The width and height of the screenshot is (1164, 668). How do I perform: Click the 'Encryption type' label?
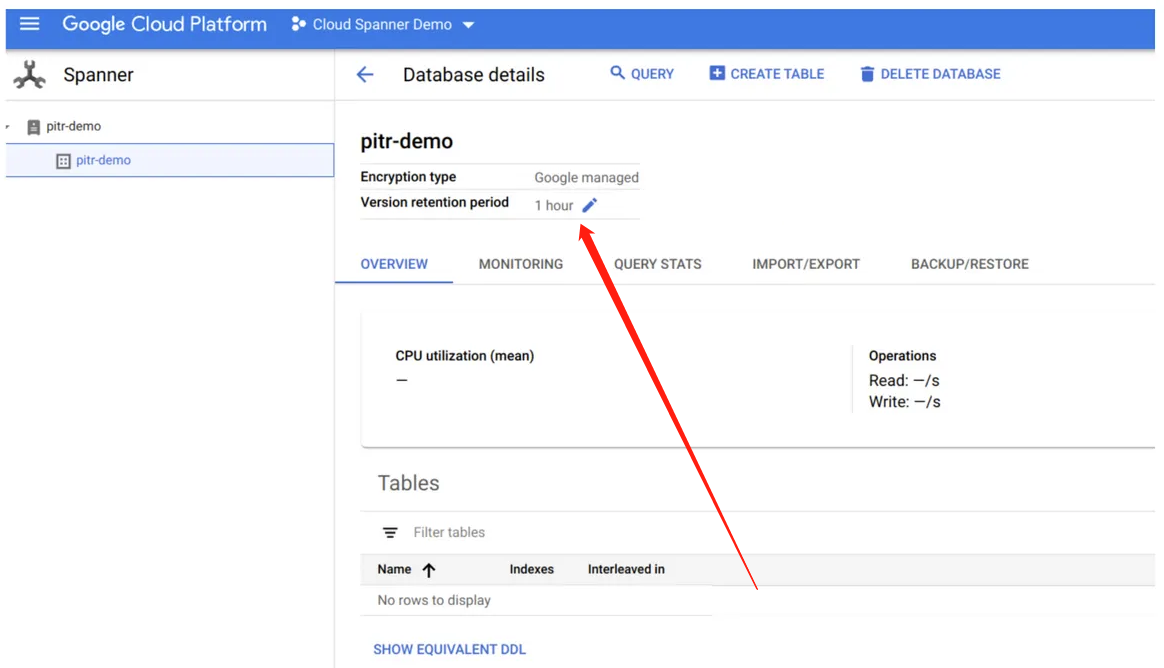pos(408,177)
